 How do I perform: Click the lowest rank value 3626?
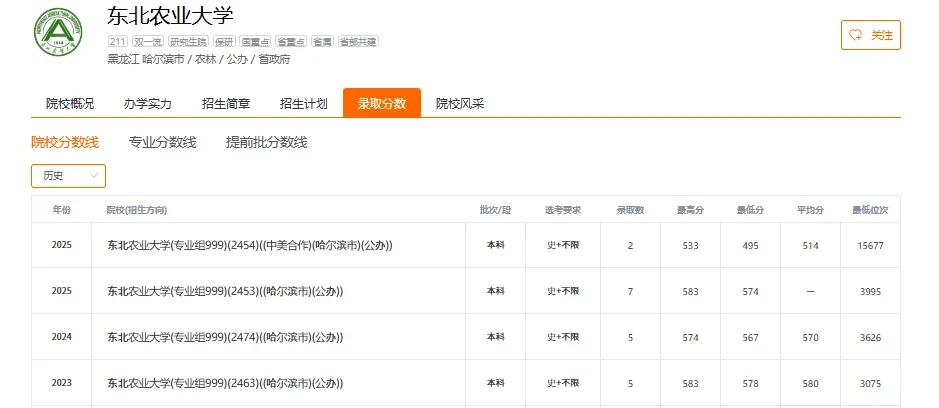[870, 338]
